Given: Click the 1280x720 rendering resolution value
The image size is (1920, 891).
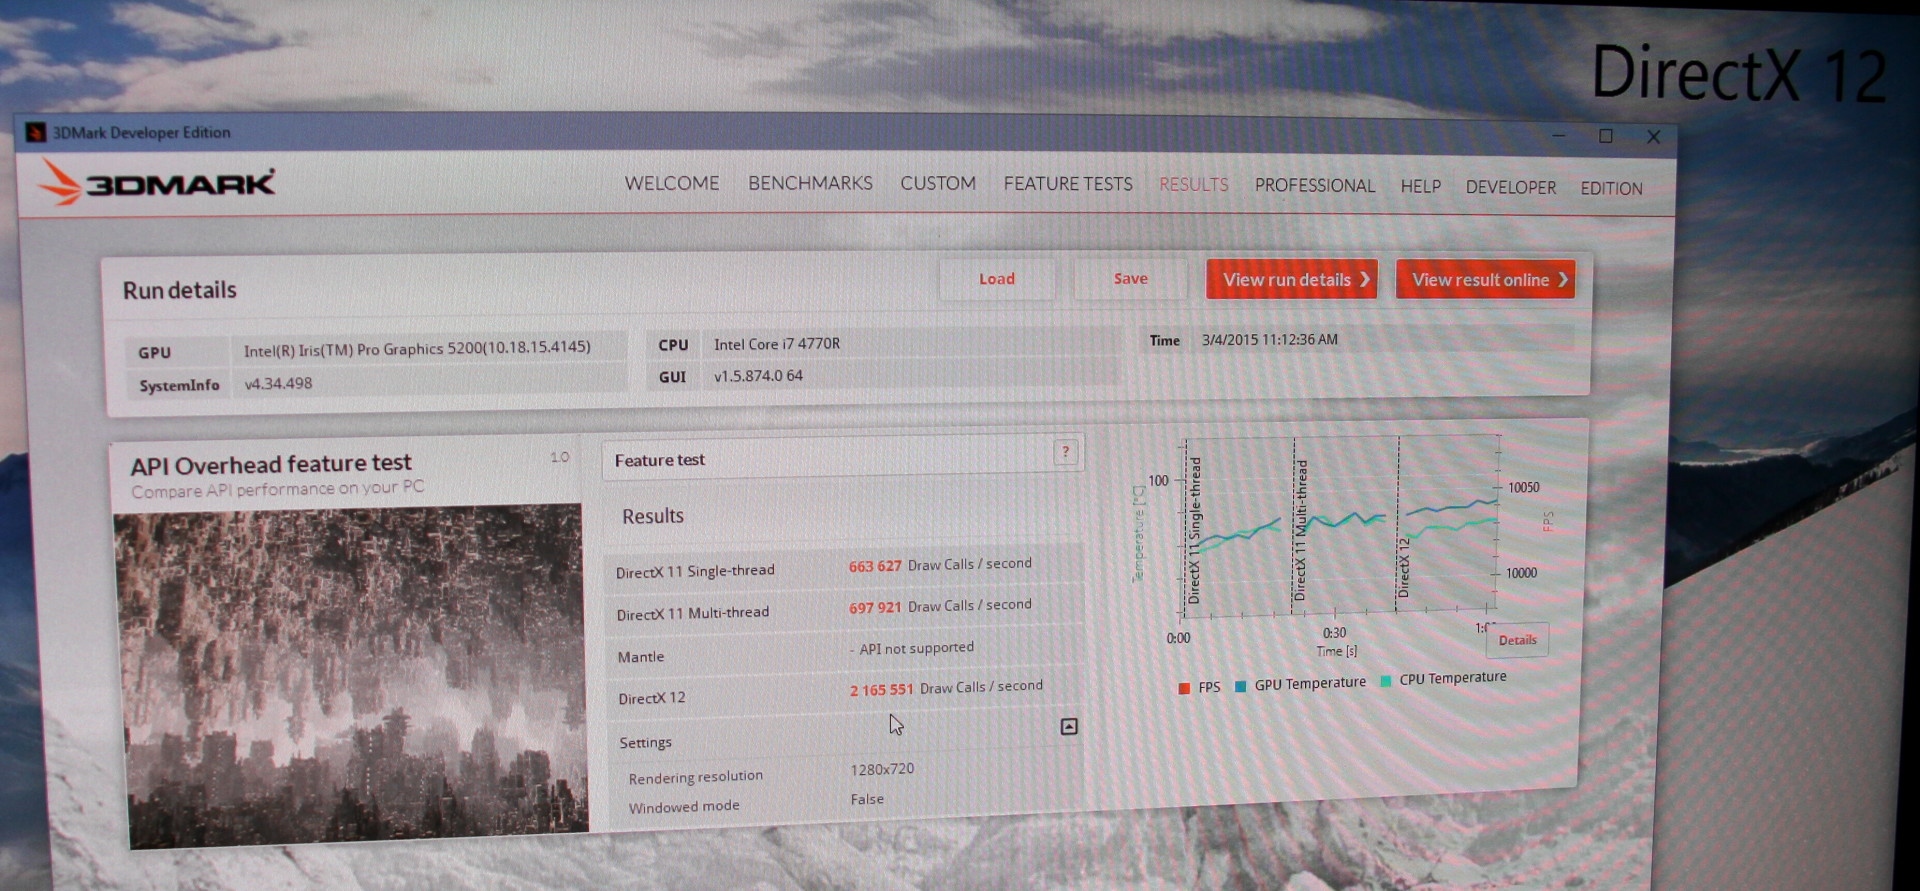Looking at the screenshot, I should pyautogui.click(x=882, y=769).
